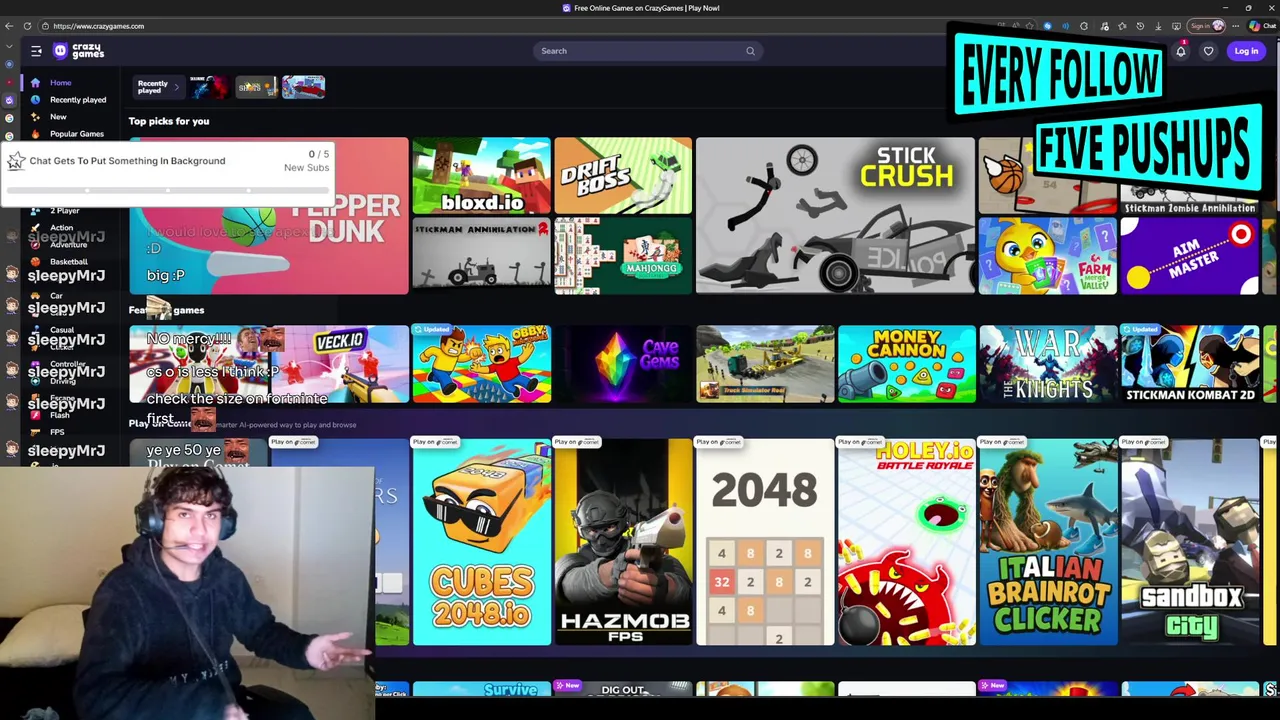Screen dimensions: 1280x720
Task: Click the browser Sign in profile button
Action: tap(1206, 26)
